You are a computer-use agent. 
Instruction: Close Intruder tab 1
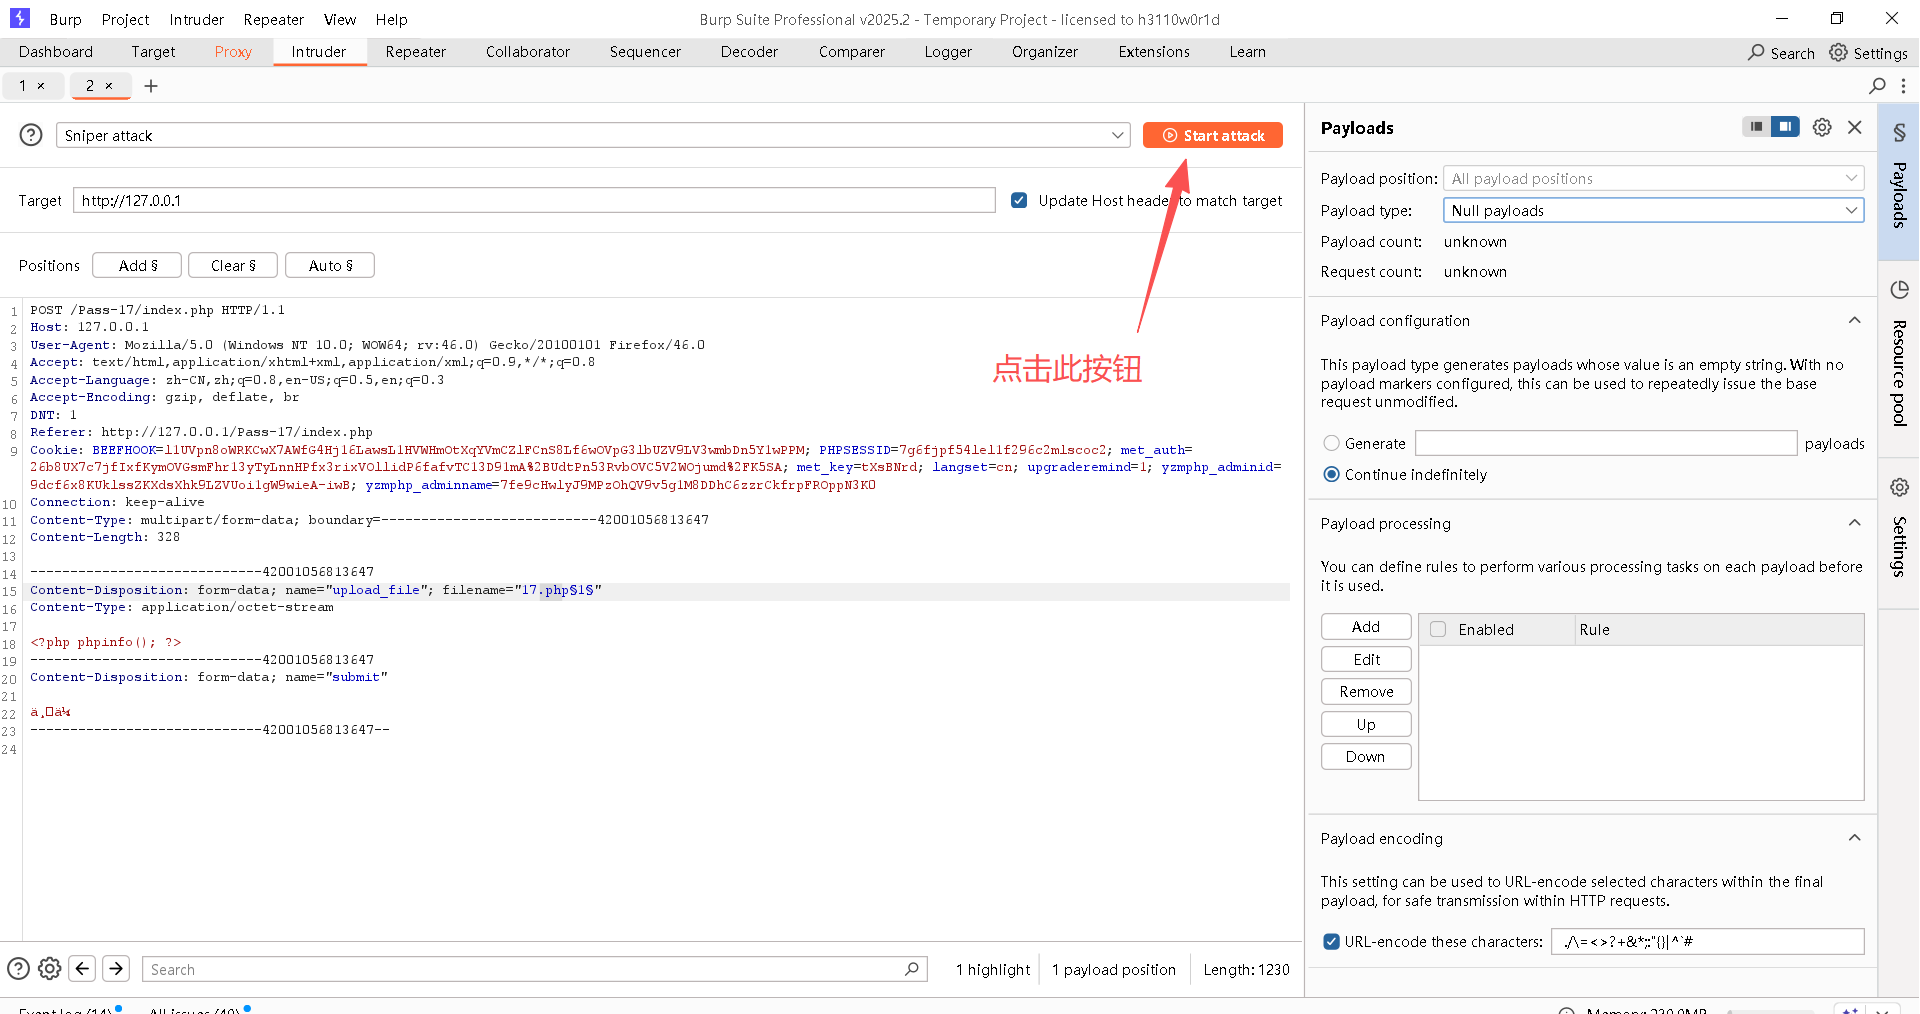pos(41,86)
